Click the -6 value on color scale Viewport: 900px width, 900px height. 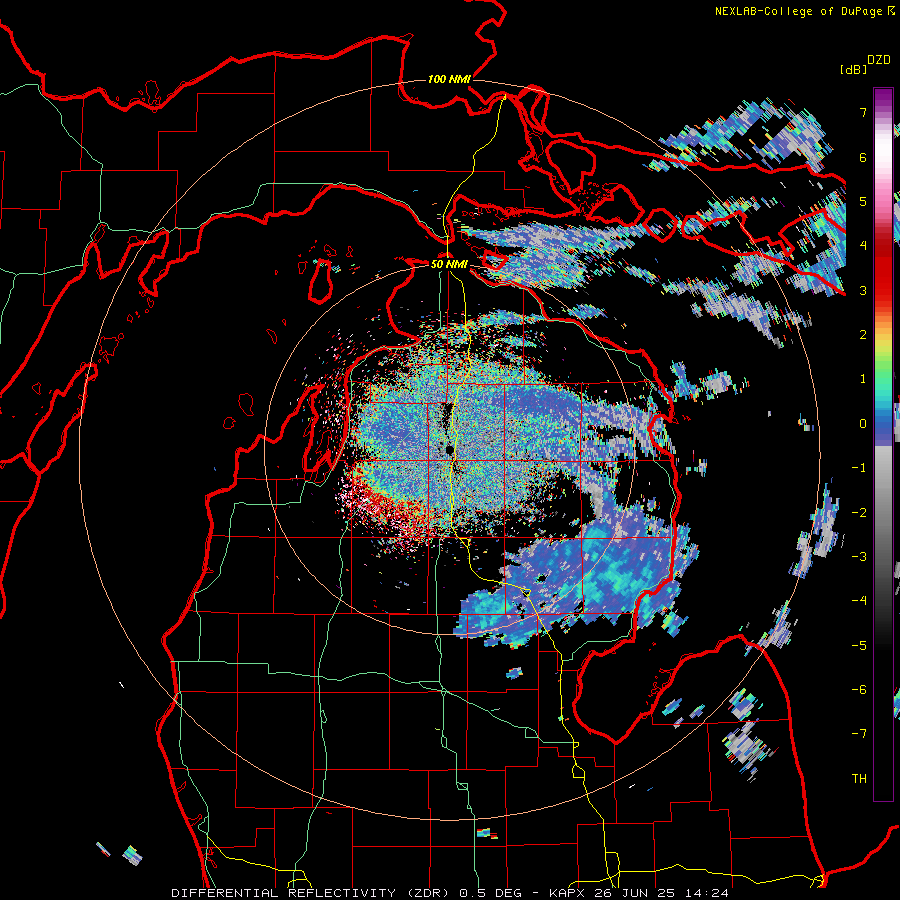coord(859,690)
